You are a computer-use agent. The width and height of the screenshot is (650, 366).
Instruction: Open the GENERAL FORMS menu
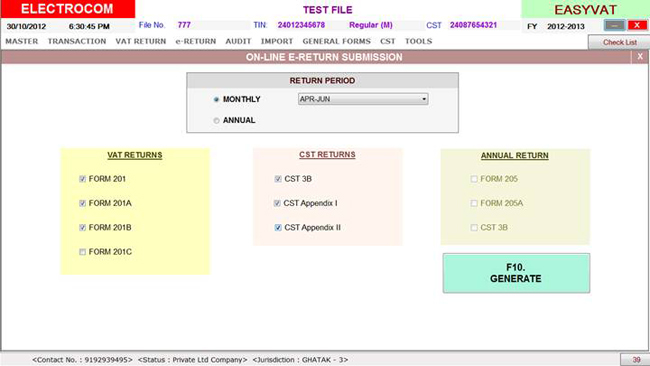point(336,41)
